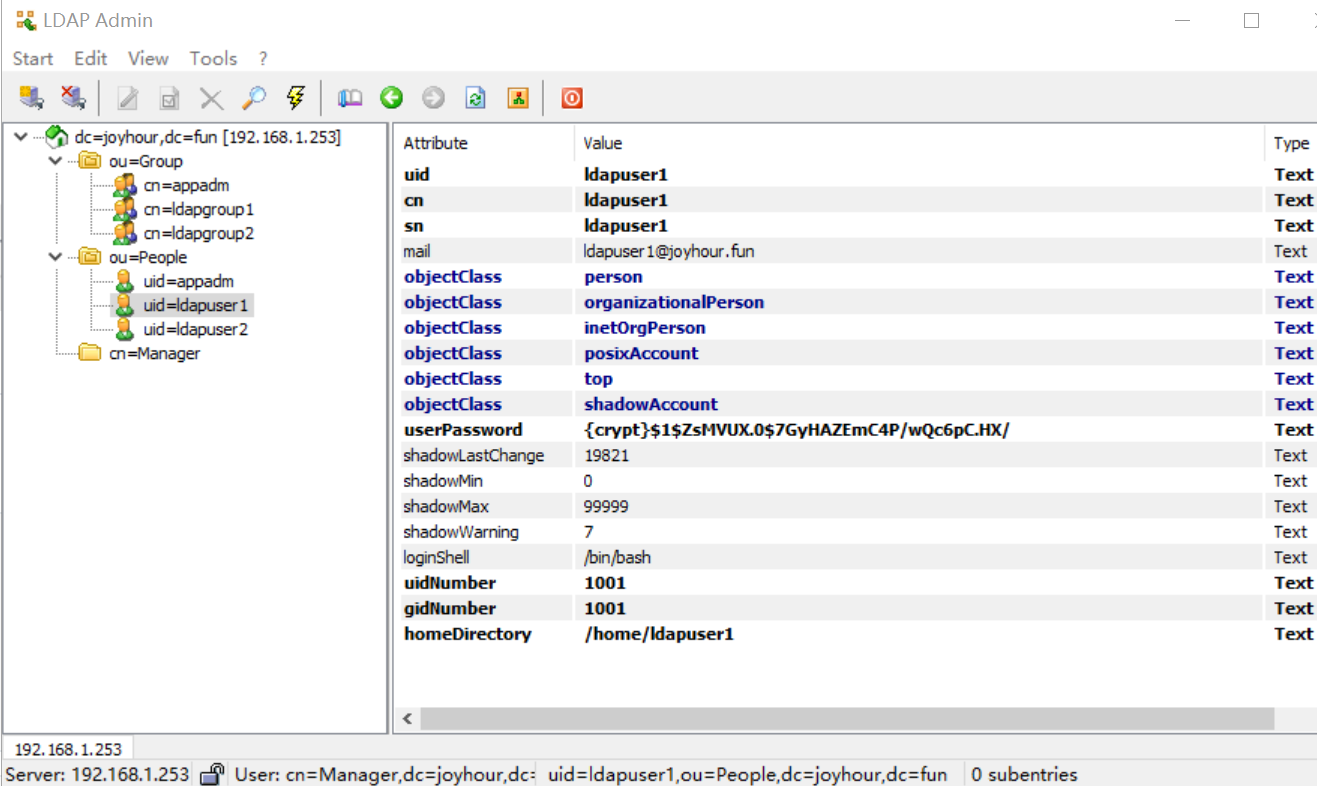Click the maximize window button

pos(1251,20)
